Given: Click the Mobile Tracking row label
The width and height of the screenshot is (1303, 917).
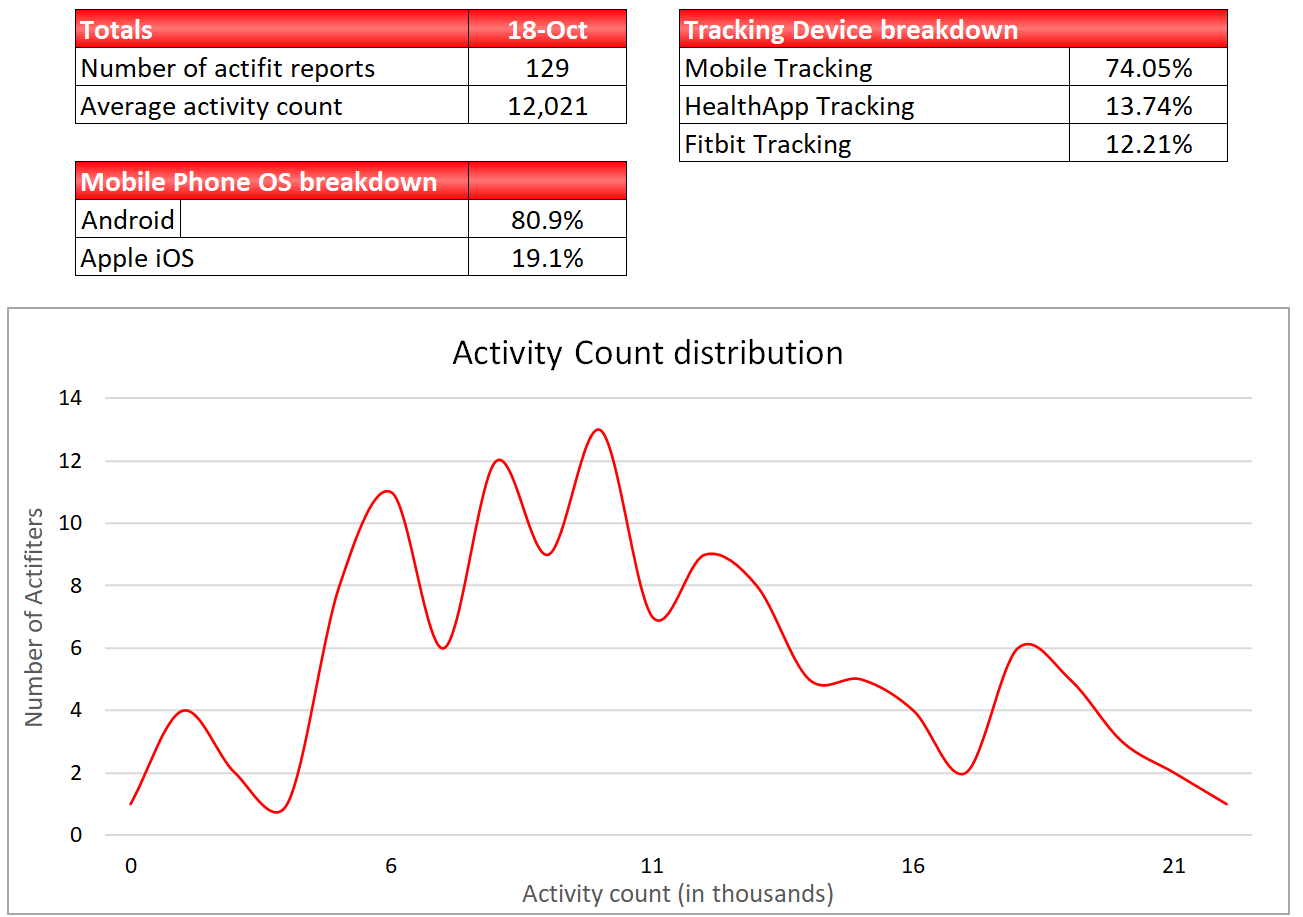Looking at the screenshot, I should pos(874,67).
